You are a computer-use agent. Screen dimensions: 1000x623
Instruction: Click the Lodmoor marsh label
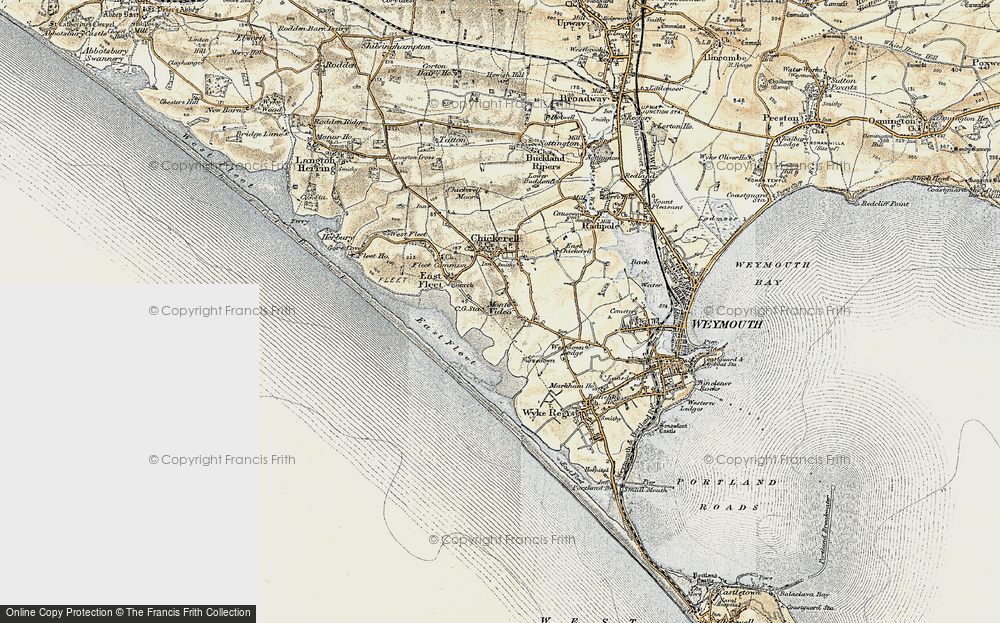pyautogui.click(x=717, y=219)
